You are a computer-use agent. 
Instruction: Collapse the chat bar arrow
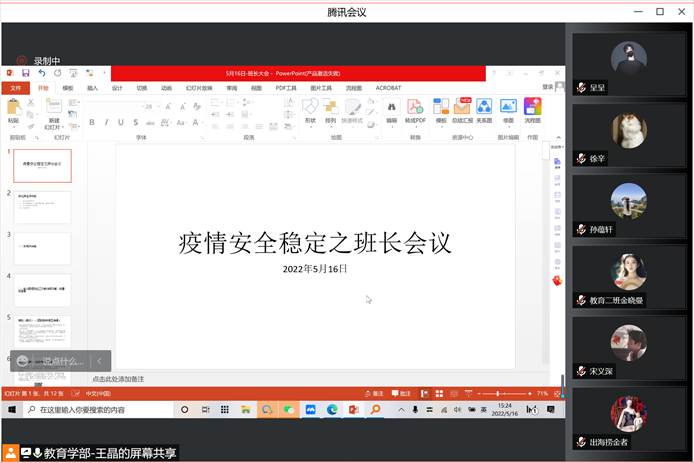click(x=100, y=361)
